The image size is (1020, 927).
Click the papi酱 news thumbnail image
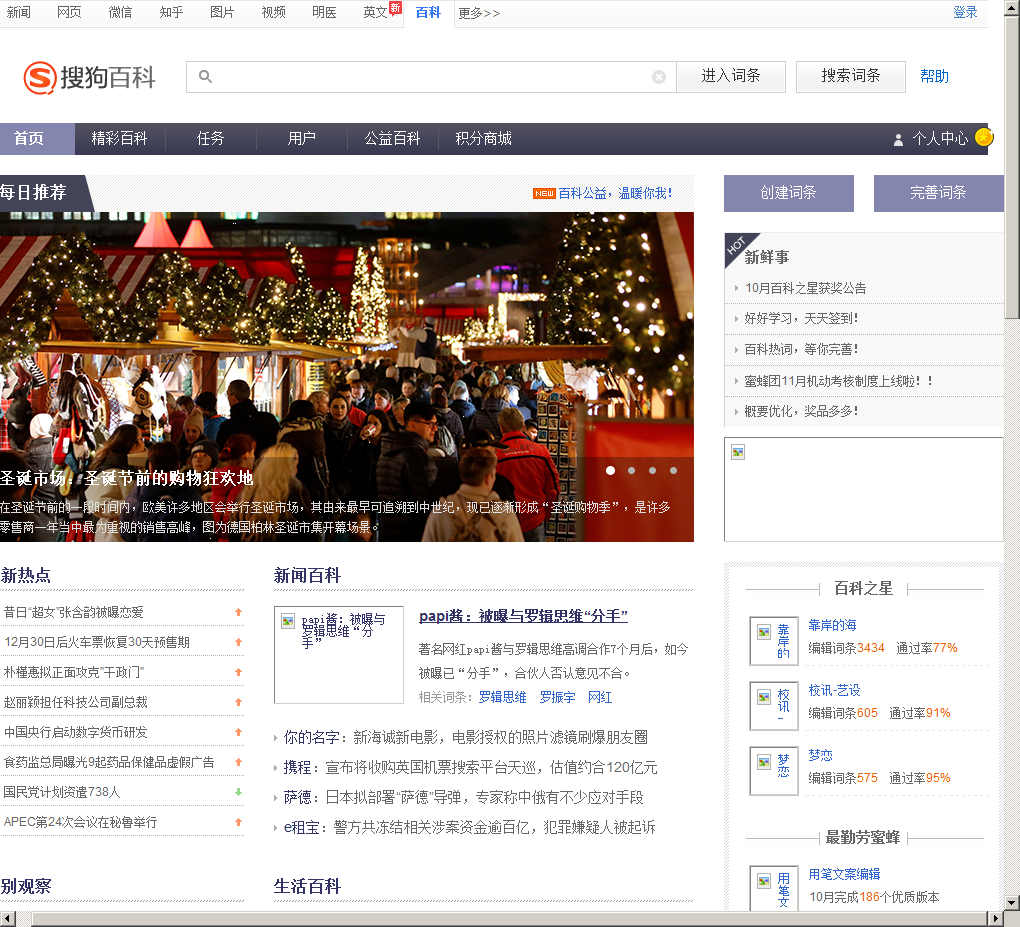(338, 654)
